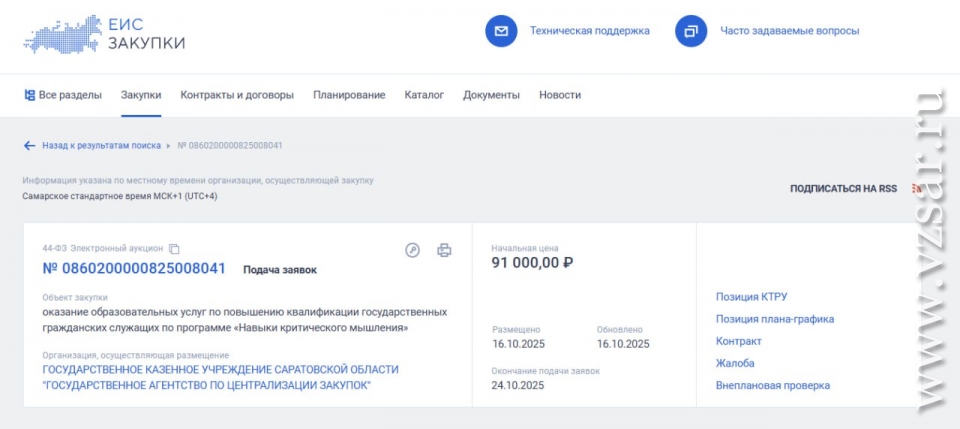
Task: Select the Документы tab
Action: pyautogui.click(x=491, y=95)
